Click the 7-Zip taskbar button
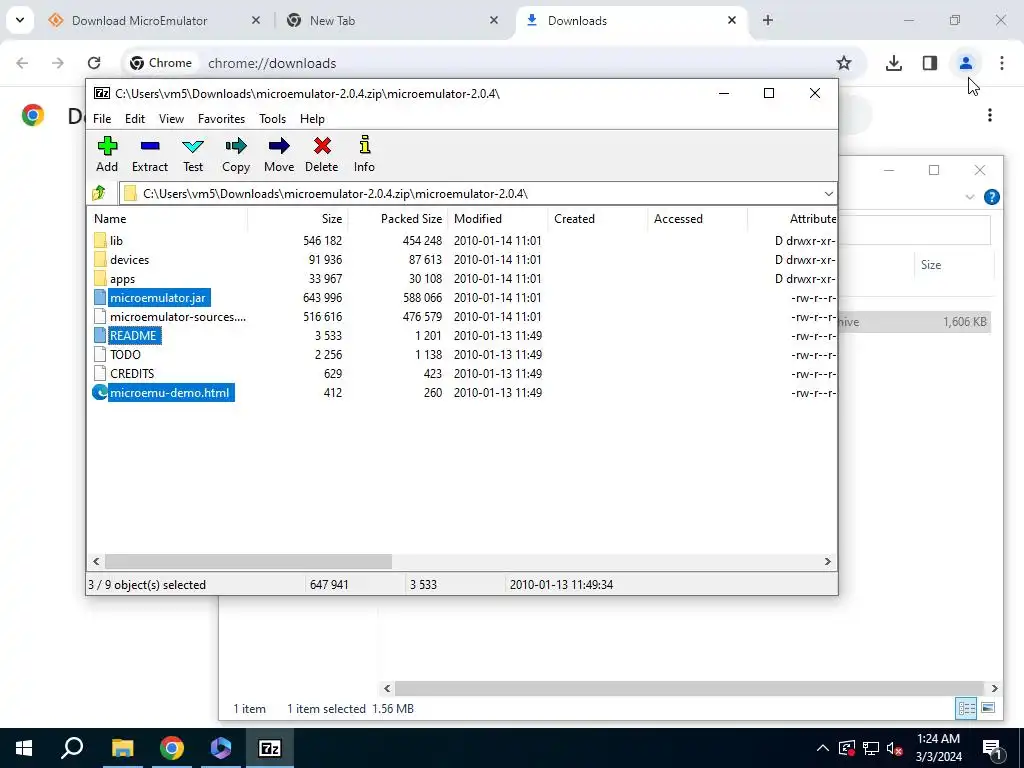 (x=270, y=748)
